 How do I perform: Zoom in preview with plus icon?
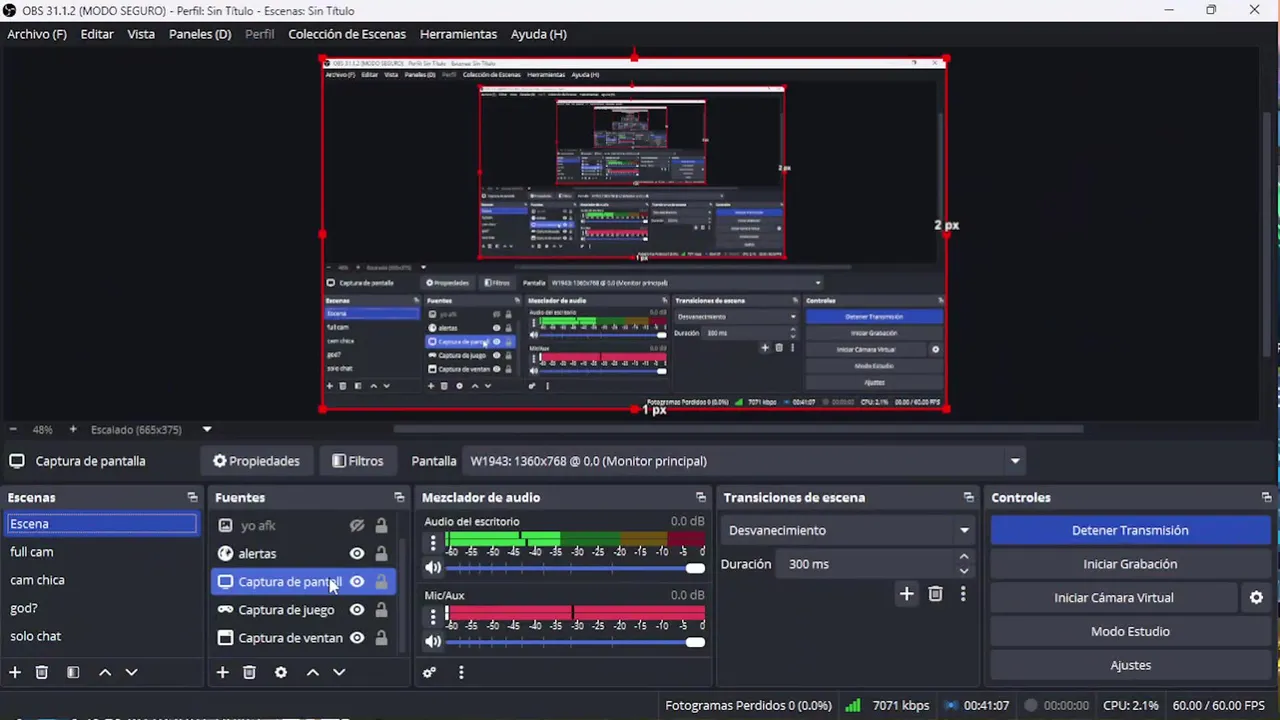tap(73, 430)
